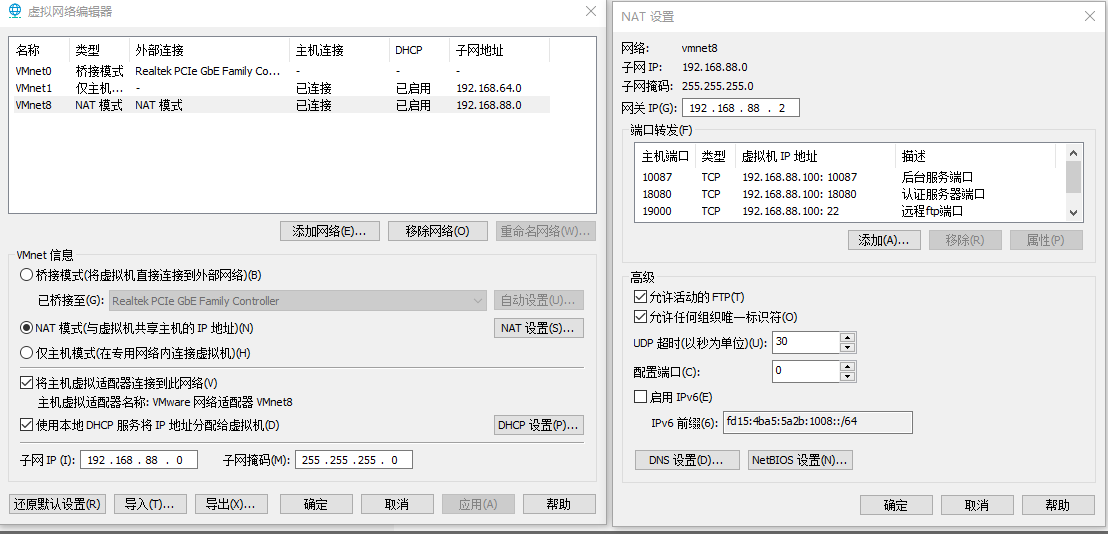
Task: Decrease the 配置端口 spinner value
Action: (x=848, y=376)
